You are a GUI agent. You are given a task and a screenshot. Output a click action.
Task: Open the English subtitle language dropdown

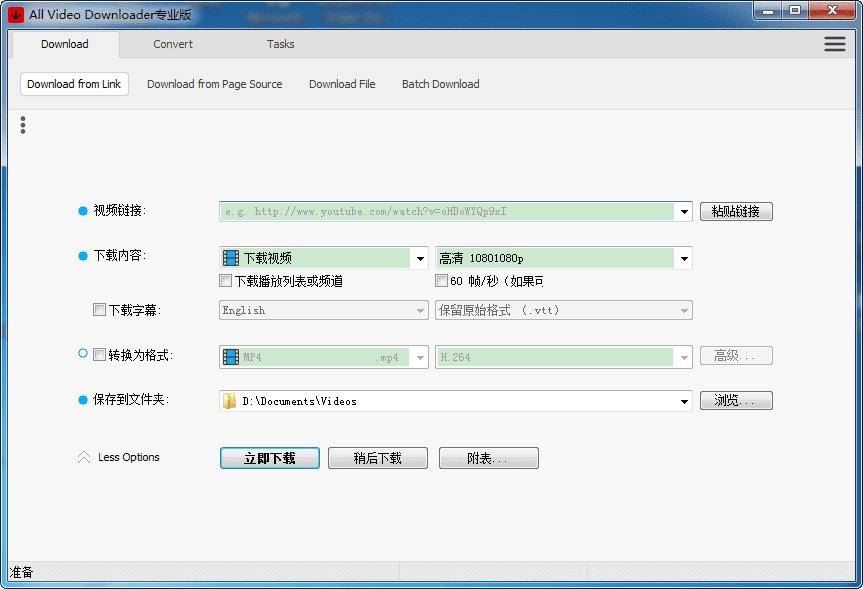[x=420, y=310]
